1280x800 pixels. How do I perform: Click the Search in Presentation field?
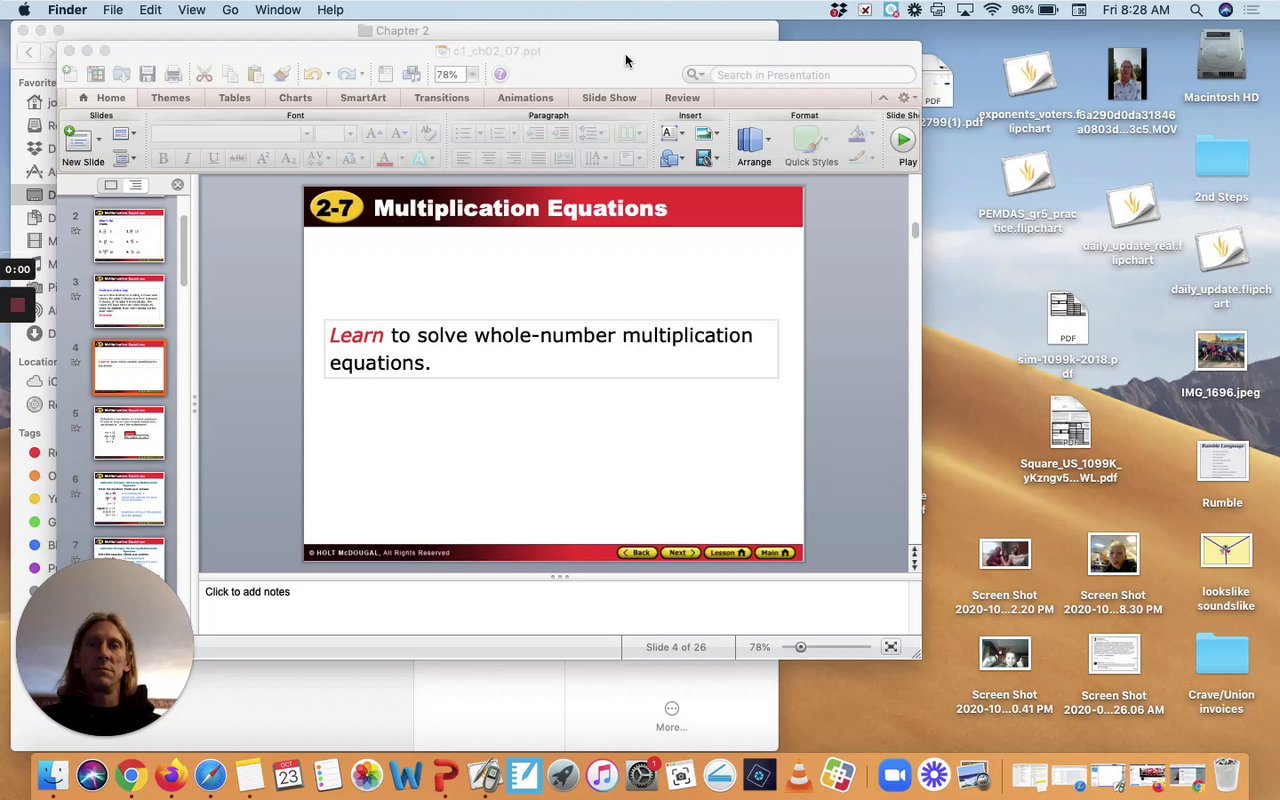click(800, 75)
